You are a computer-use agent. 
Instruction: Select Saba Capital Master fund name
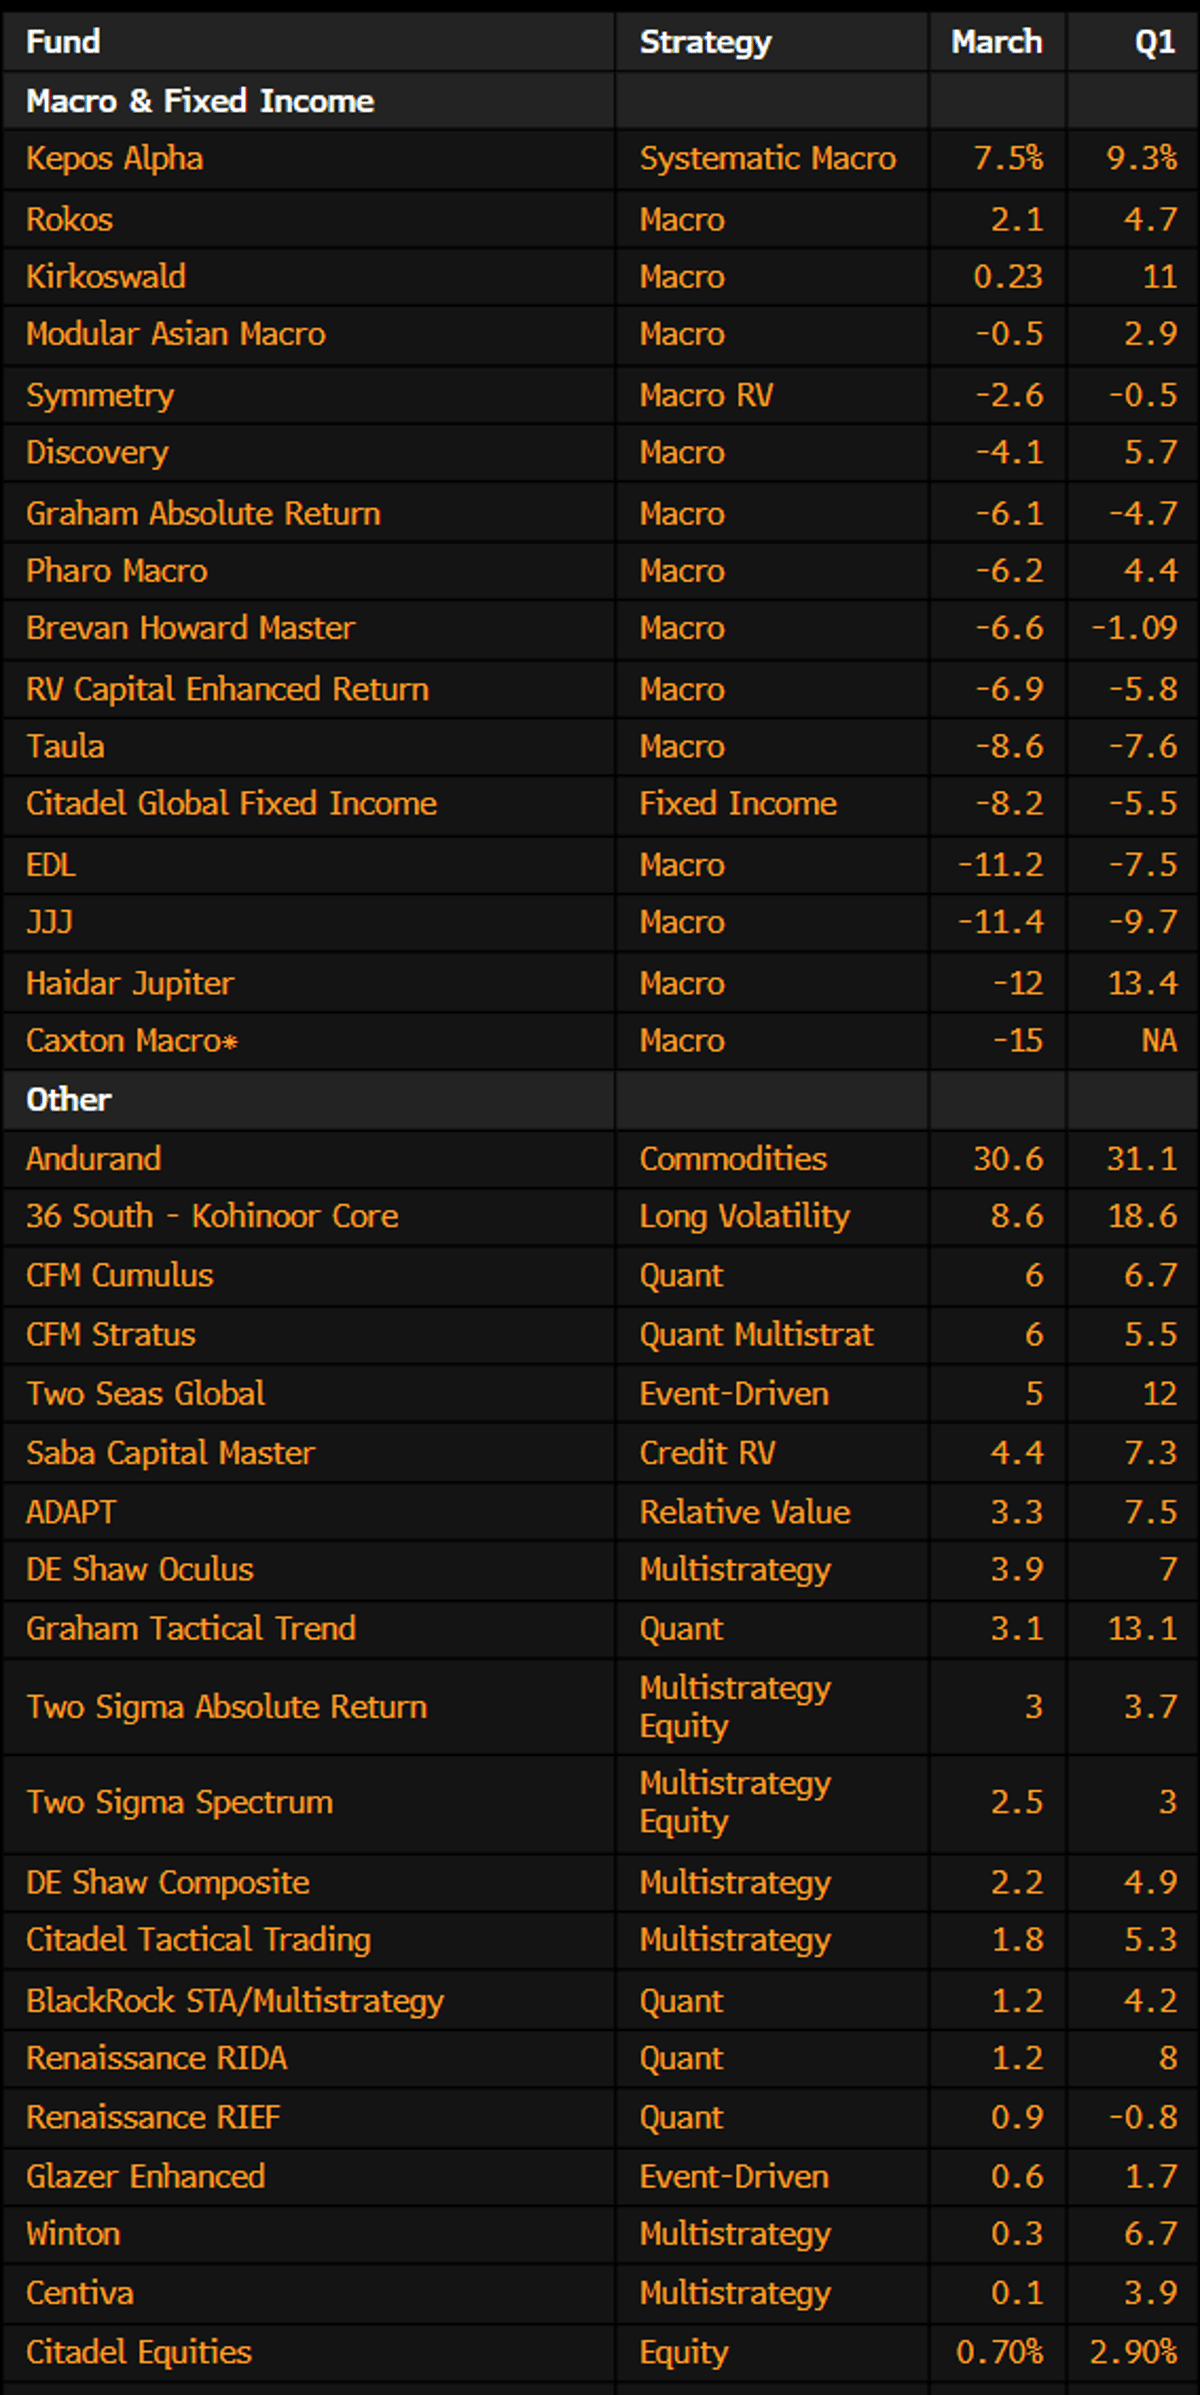coord(170,1452)
